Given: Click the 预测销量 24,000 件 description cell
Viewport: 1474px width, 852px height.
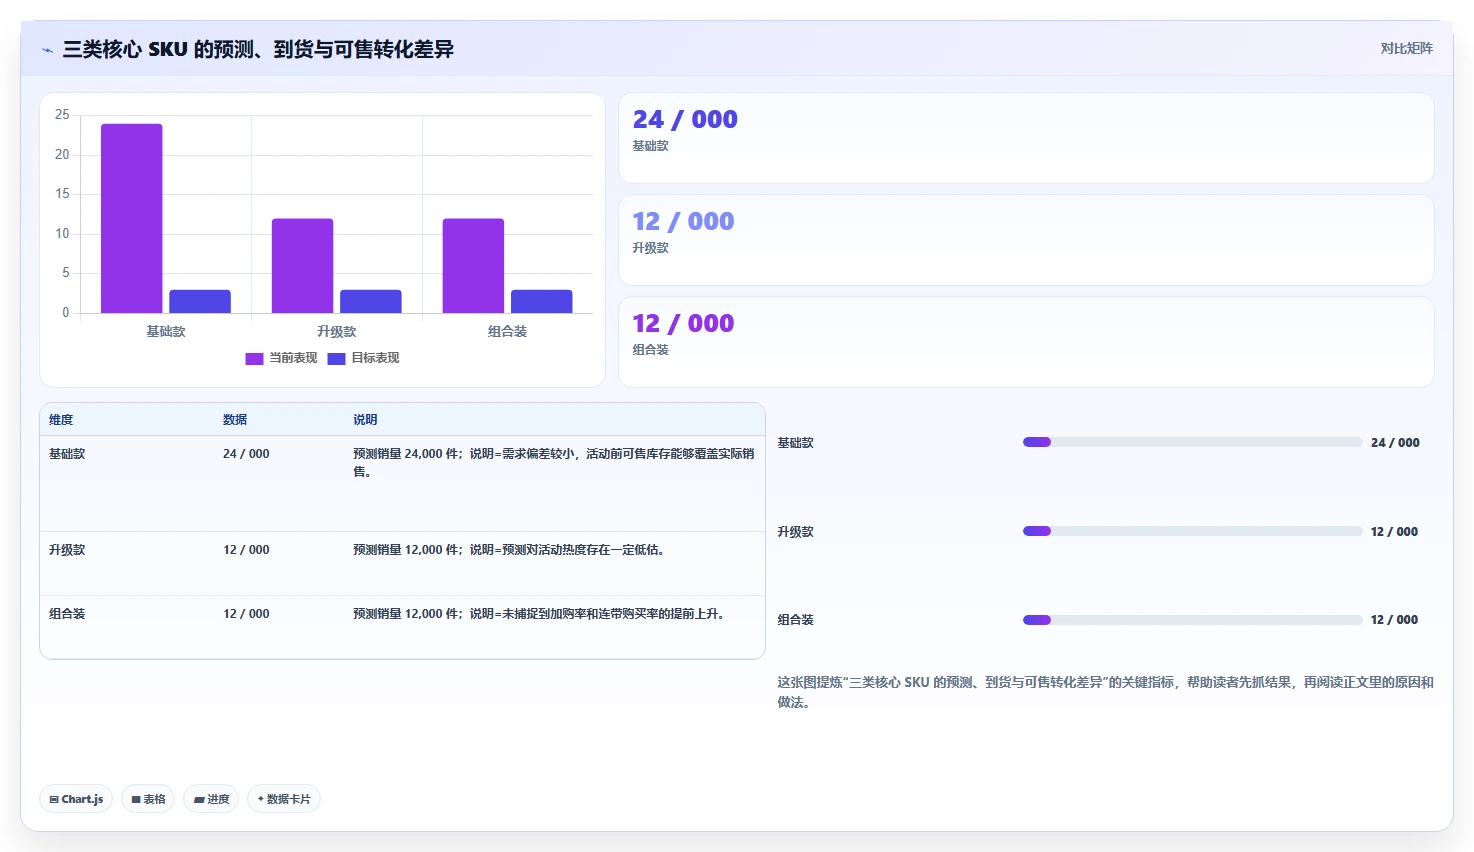Looking at the screenshot, I should click(x=553, y=463).
